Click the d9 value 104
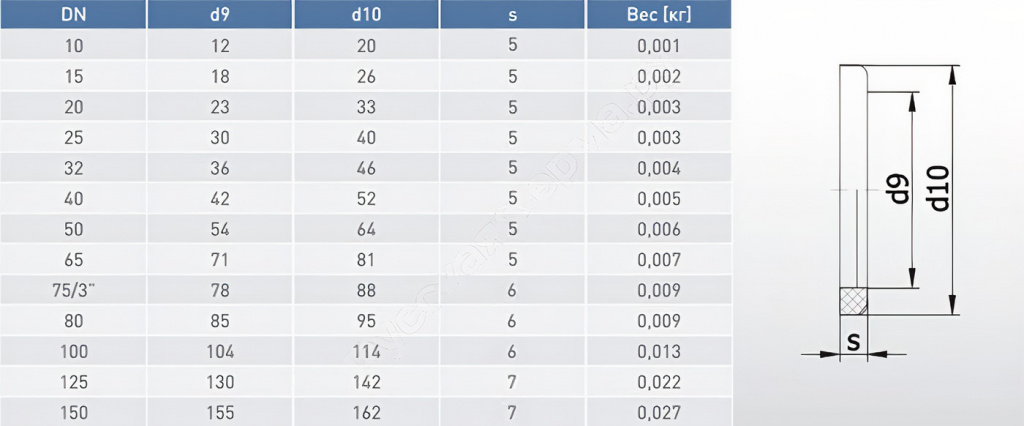1024x426 pixels. (220, 351)
